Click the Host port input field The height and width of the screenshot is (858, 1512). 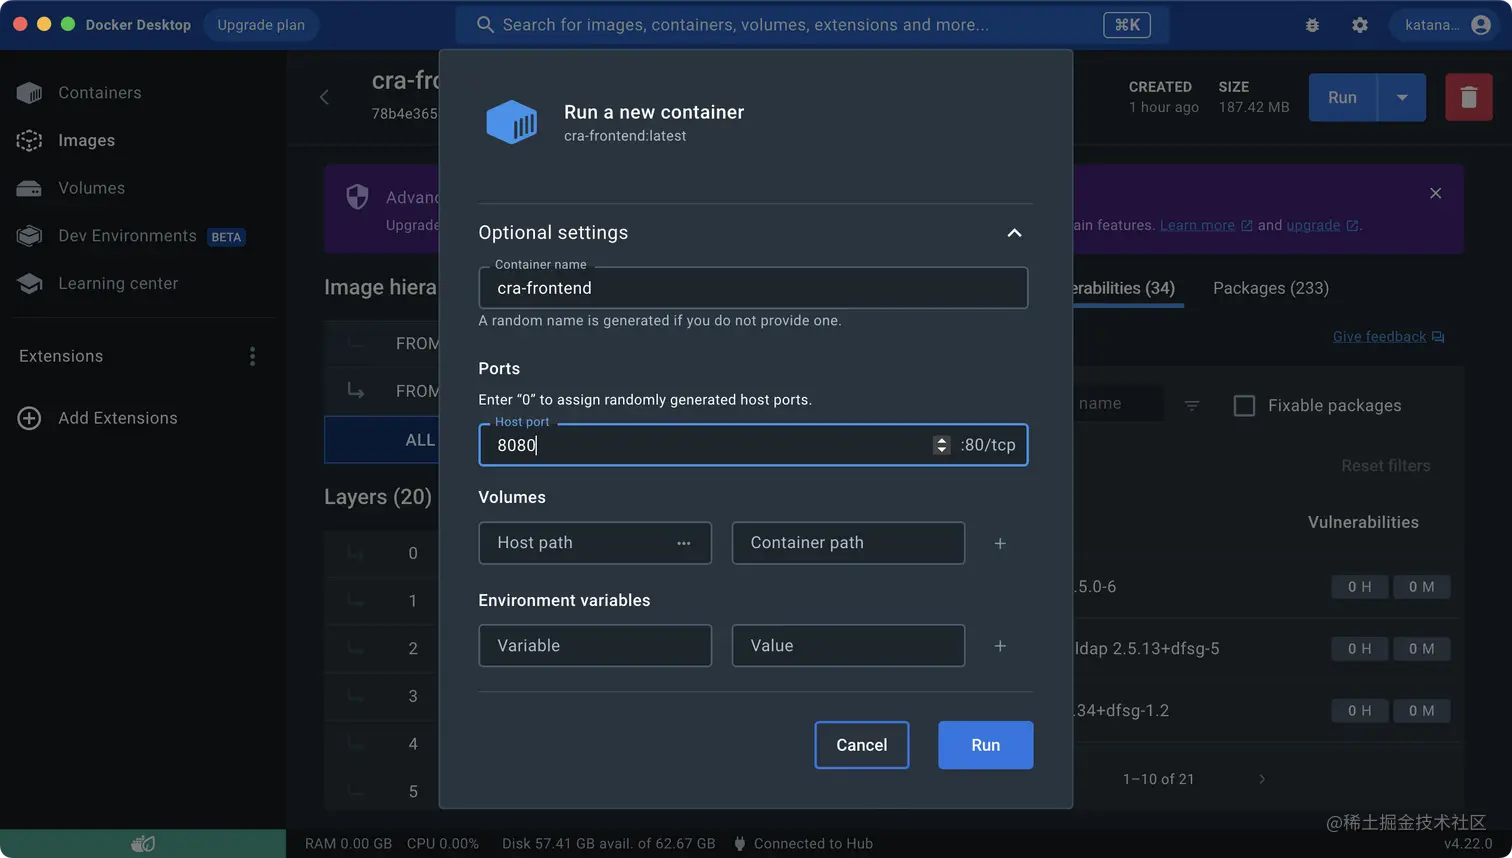[x=753, y=445]
